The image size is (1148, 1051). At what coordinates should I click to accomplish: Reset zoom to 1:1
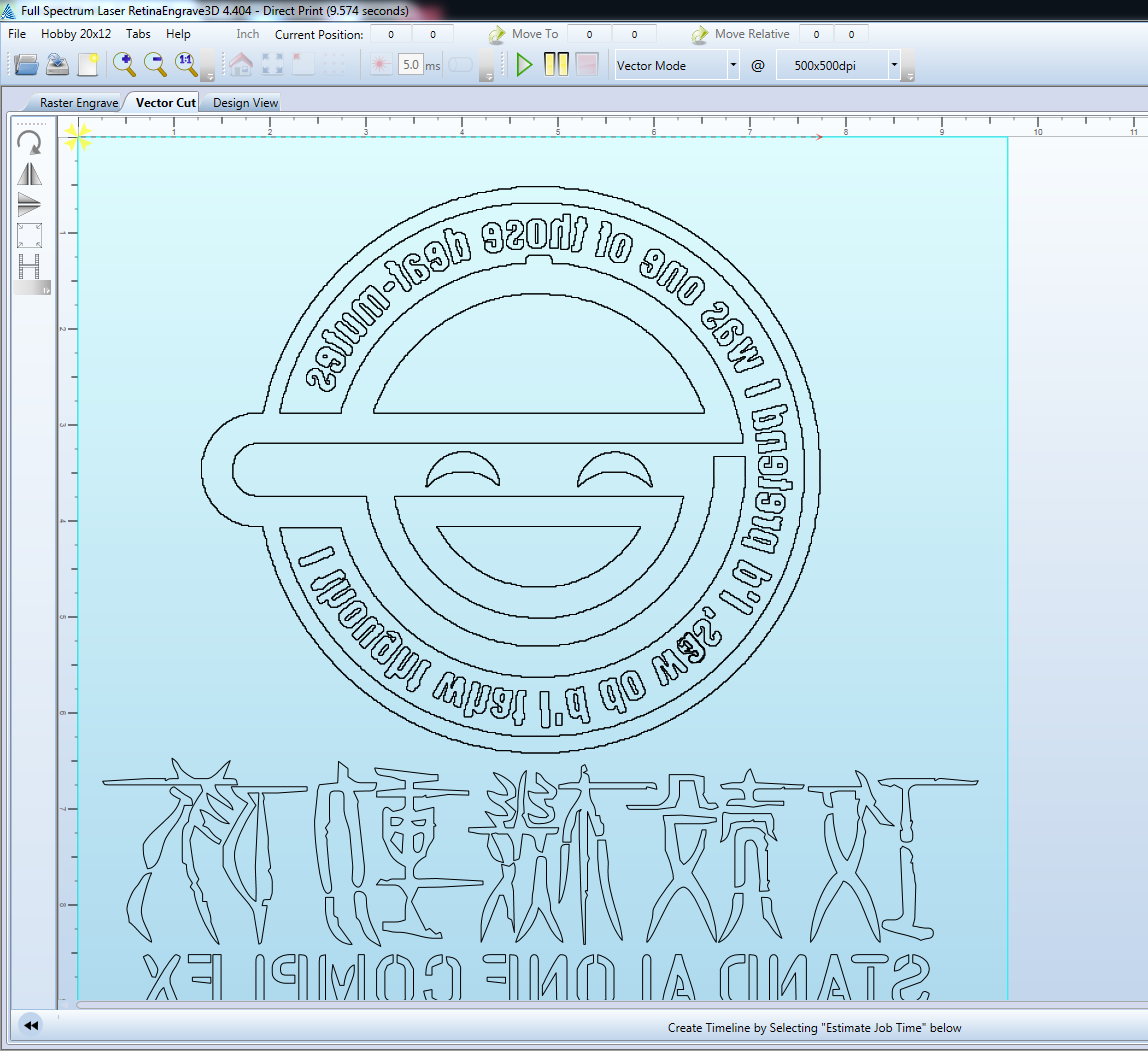click(x=186, y=64)
